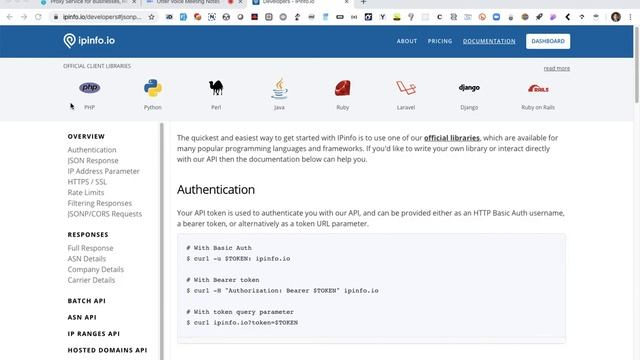This screenshot has height=360, width=640.
Task: Click the RESPONSES sidebar heading
Action: 88,235
